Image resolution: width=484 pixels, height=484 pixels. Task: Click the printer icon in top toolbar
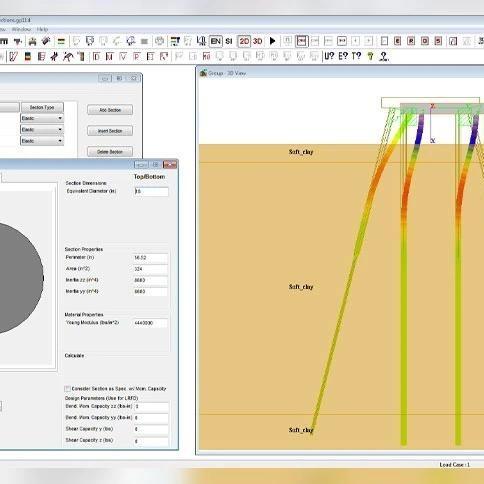pyautogui.click(x=32, y=41)
